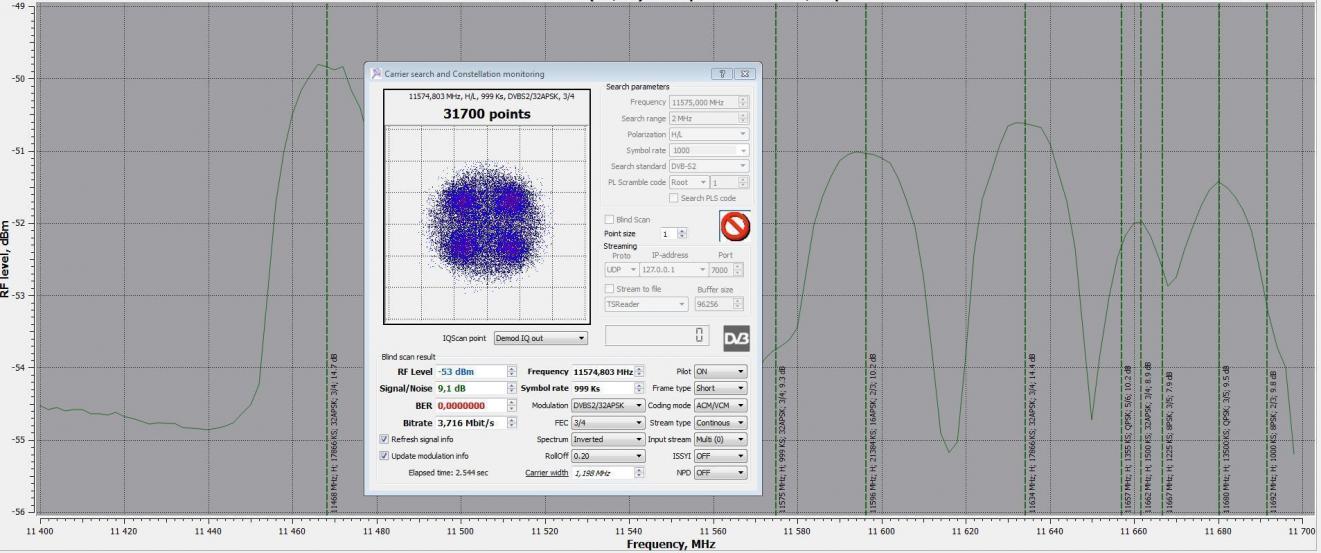Click the BER value stepper arrows
The height and width of the screenshot is (553, 1321).
[512, 405]
